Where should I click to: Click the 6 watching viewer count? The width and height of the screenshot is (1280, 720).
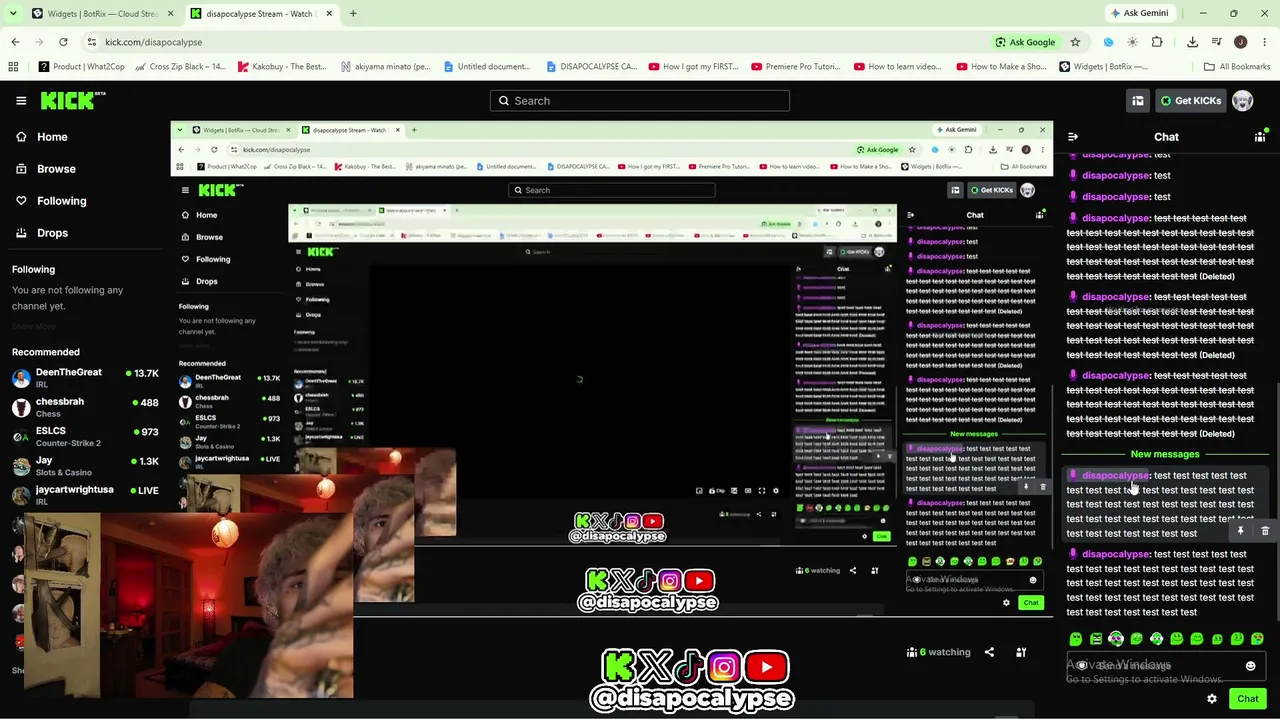coord(939,652)
